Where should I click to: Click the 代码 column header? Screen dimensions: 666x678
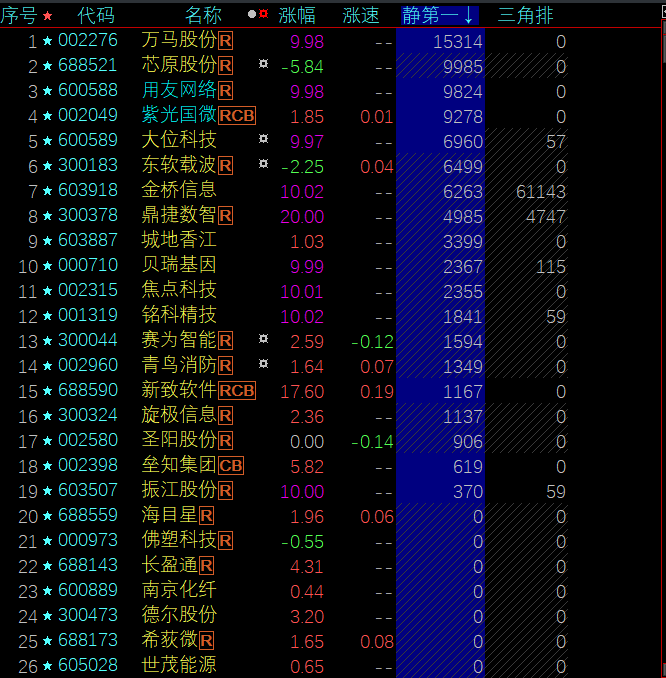click(96, 16)
